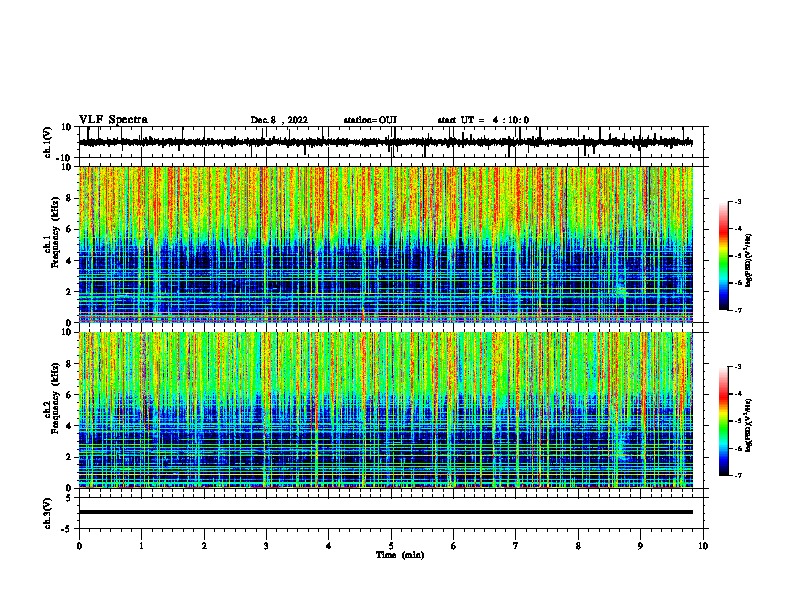This screenshot has width=792, height=612.
Task: Click the time axis tick label "3"
Action: (x=266, y=546)
